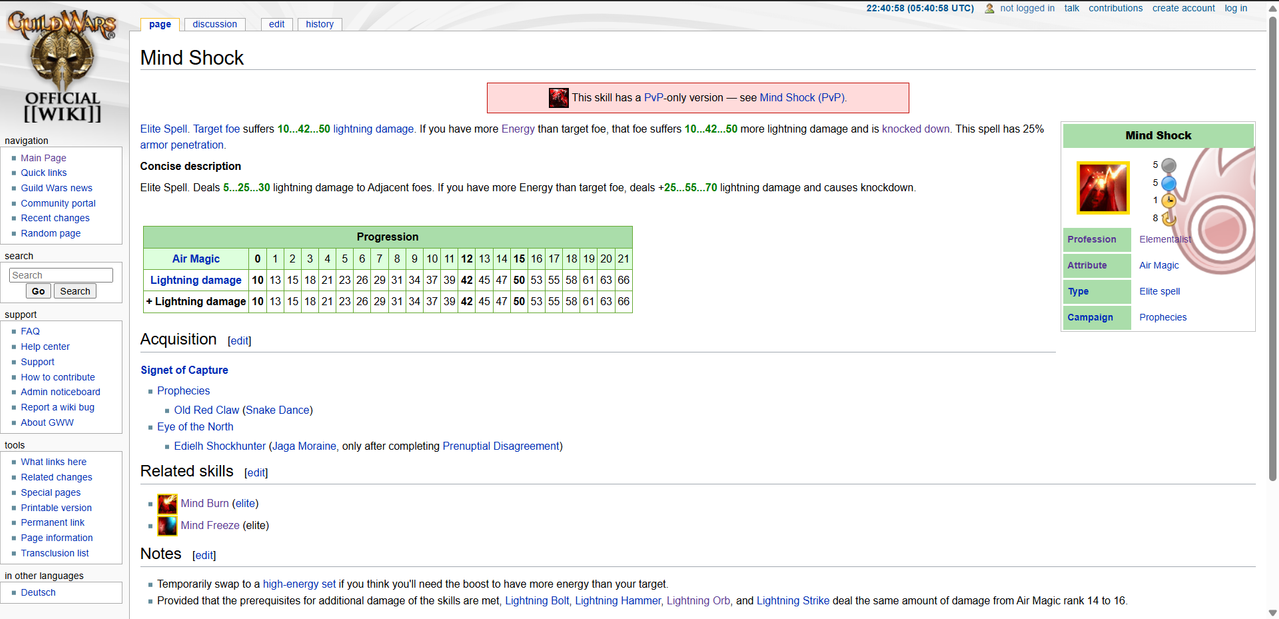Image resolution: width=1279 pixels, height=619 pixels.
Task: Click the Mind Freeze skill icon
Action: [167, 525]
